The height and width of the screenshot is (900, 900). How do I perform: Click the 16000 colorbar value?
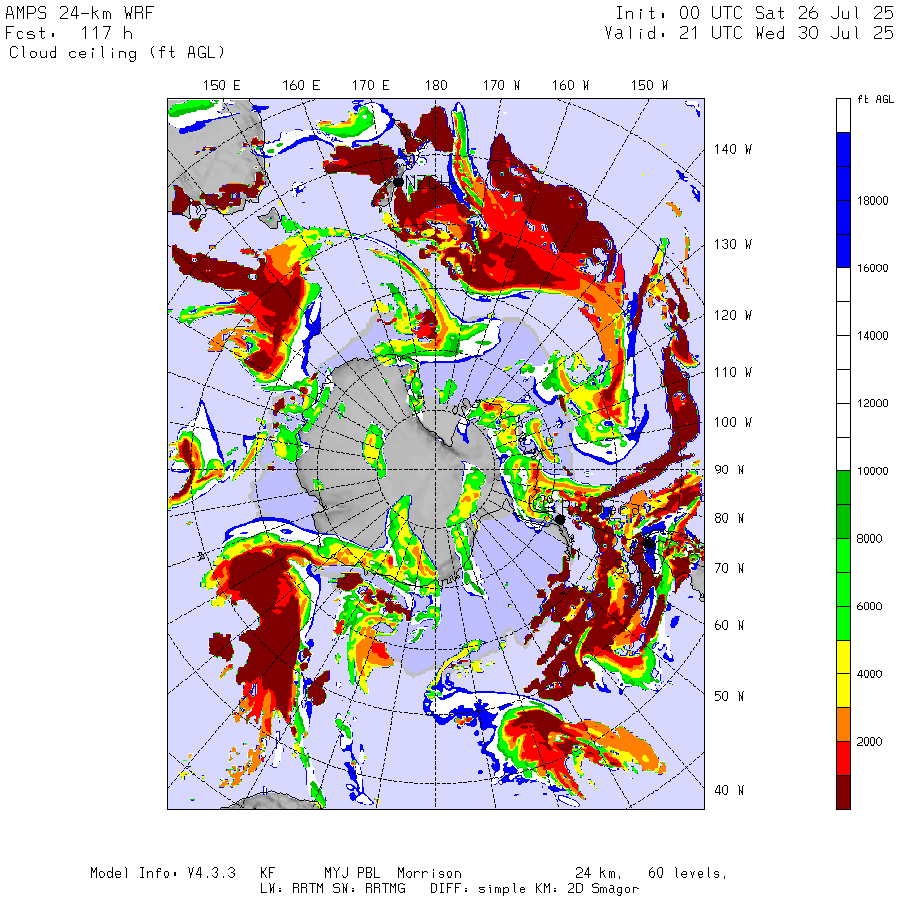coord(872,268)
